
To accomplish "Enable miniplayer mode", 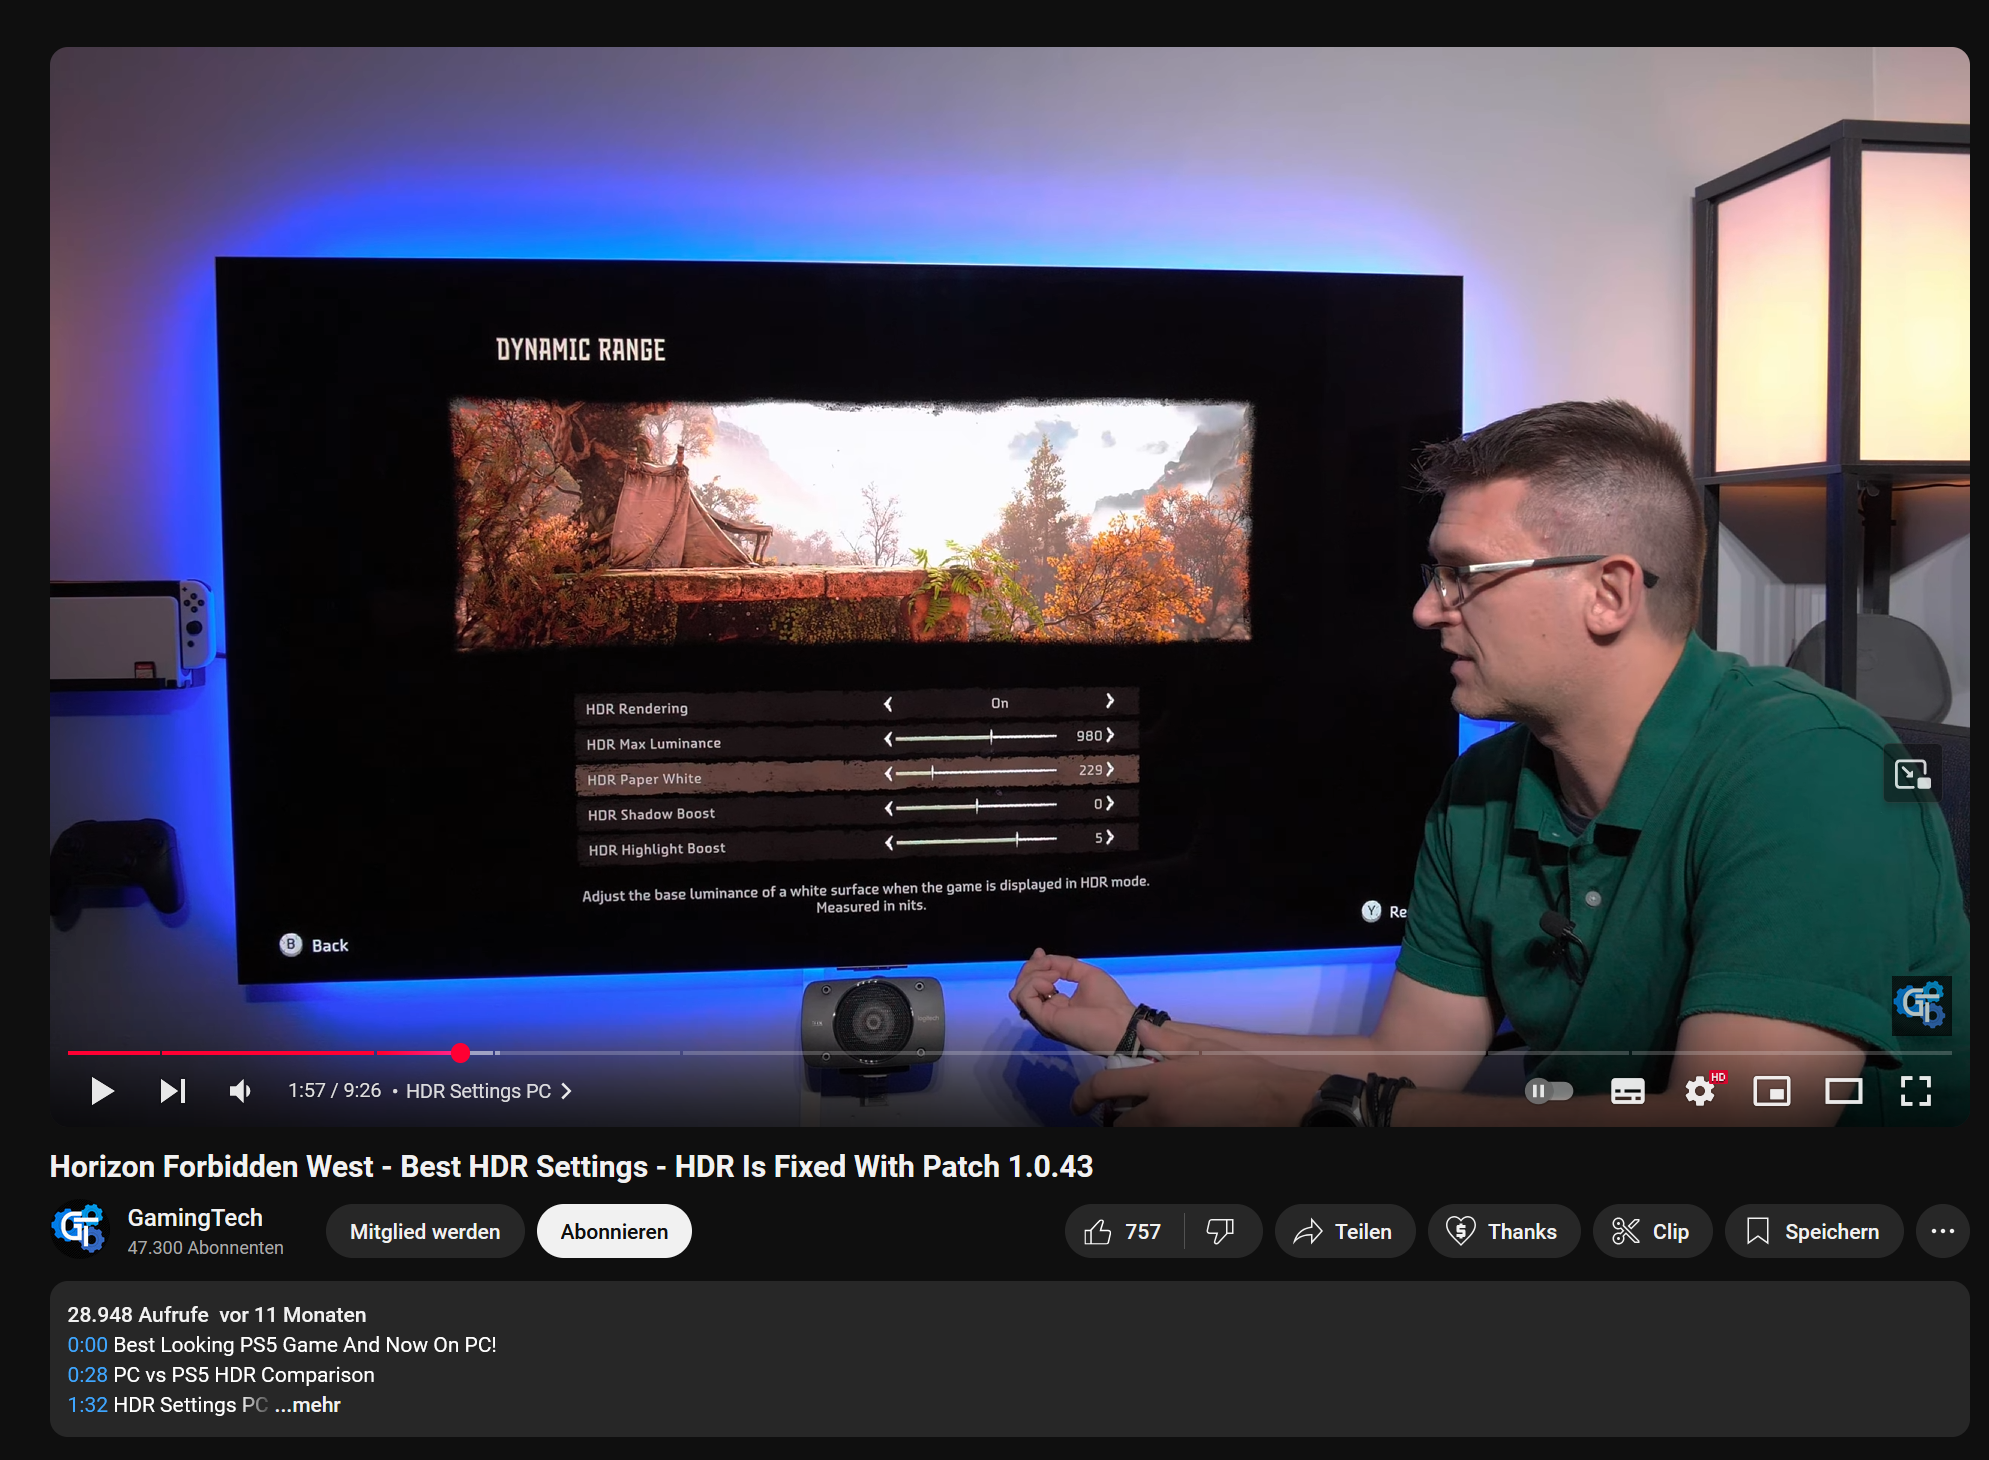I will [1771, 1090].
